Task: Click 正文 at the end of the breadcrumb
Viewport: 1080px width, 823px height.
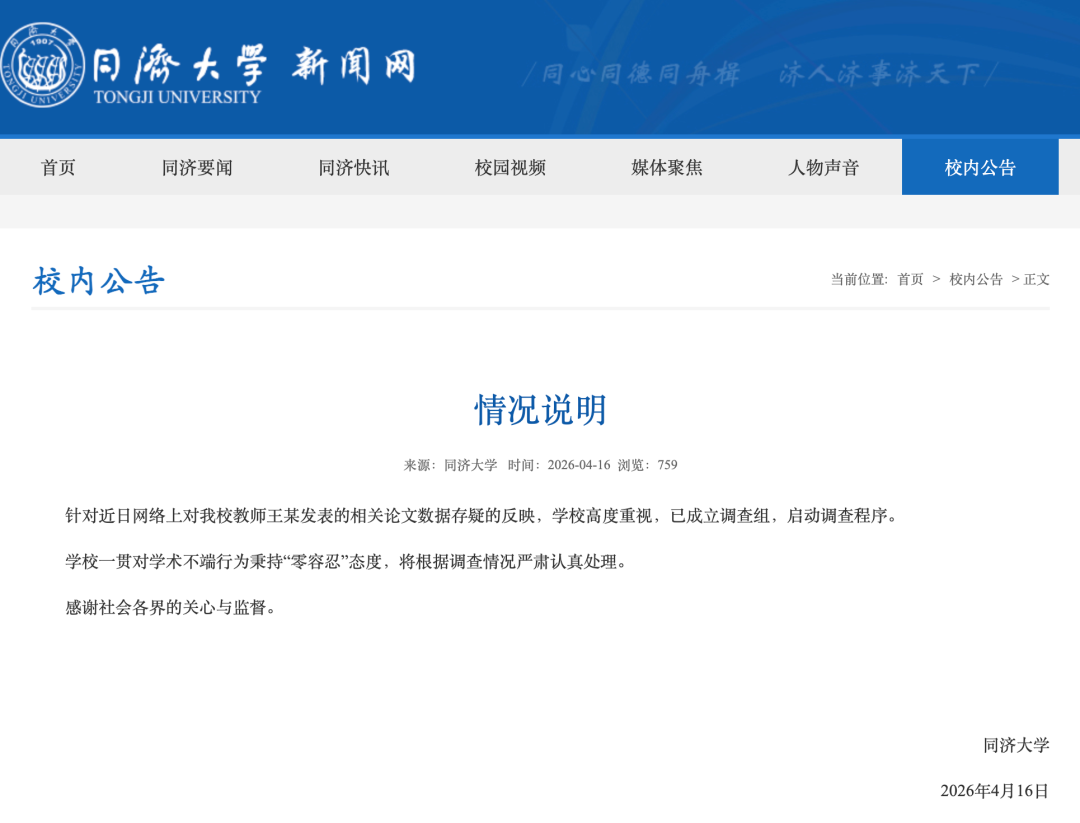Action: tap(1035, 280)
